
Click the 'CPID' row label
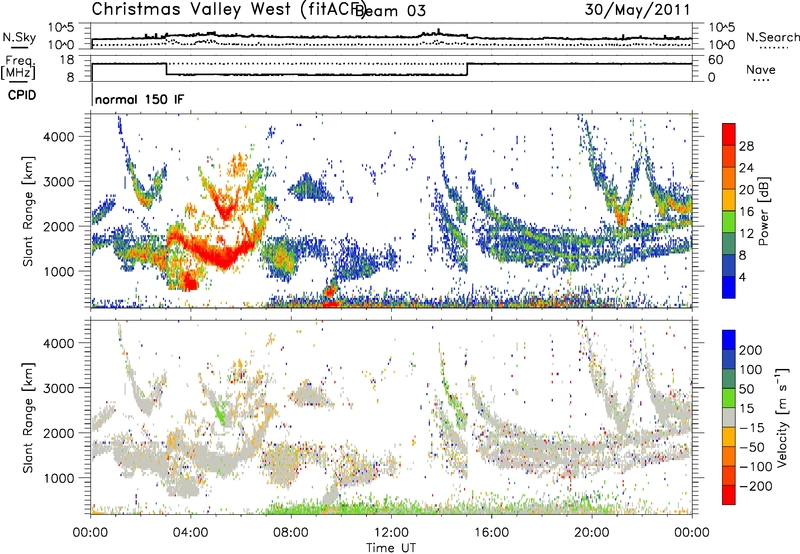coord(22,95)
